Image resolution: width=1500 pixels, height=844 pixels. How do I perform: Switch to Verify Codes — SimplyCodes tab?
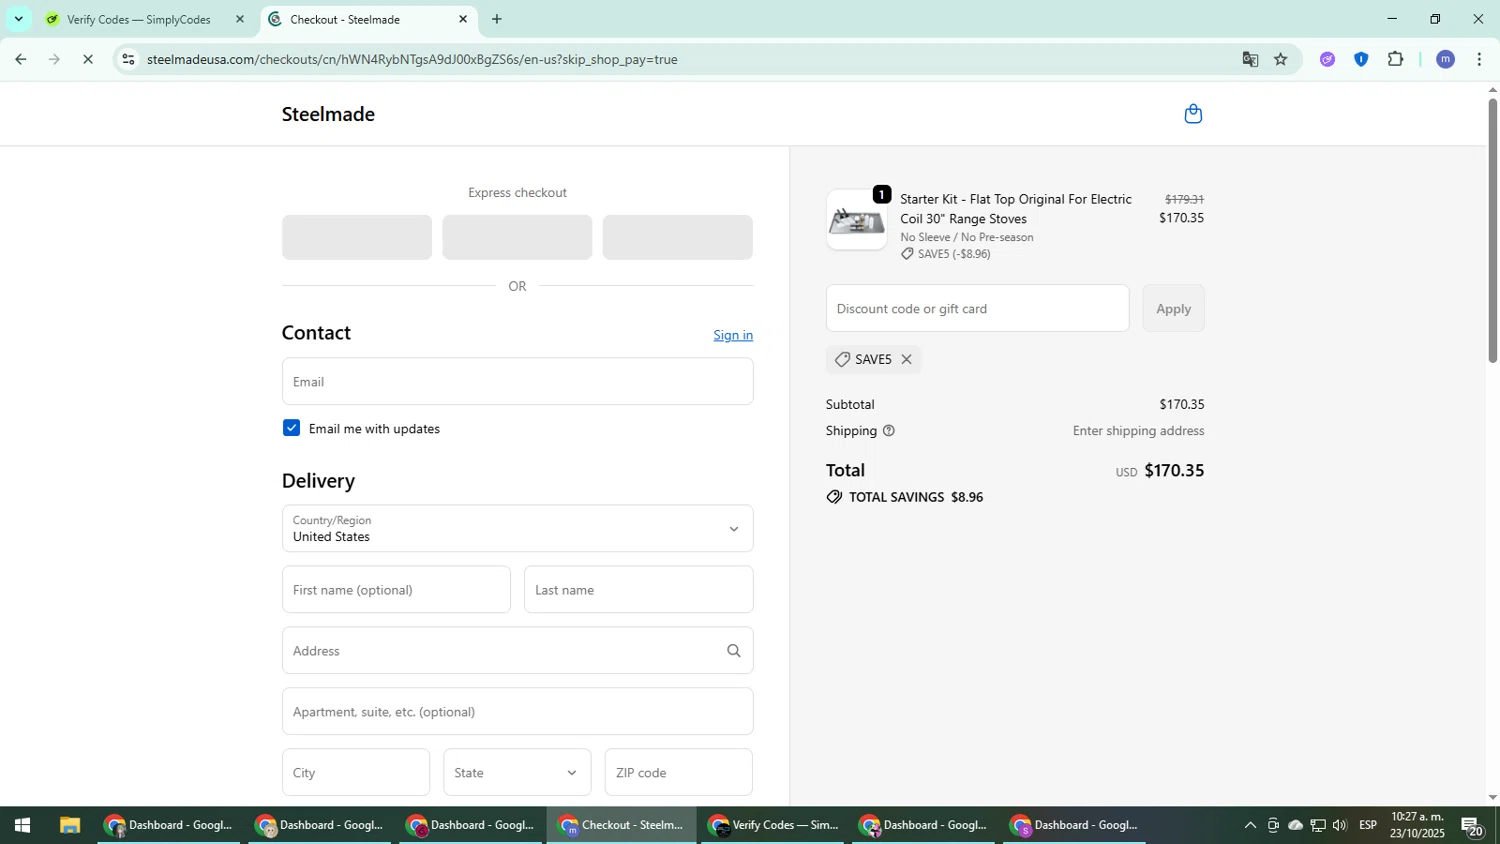[x=139, y=19]
